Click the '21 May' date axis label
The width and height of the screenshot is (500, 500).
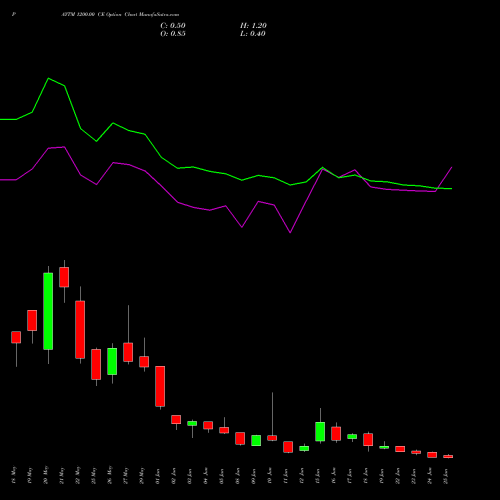point(62,475)
